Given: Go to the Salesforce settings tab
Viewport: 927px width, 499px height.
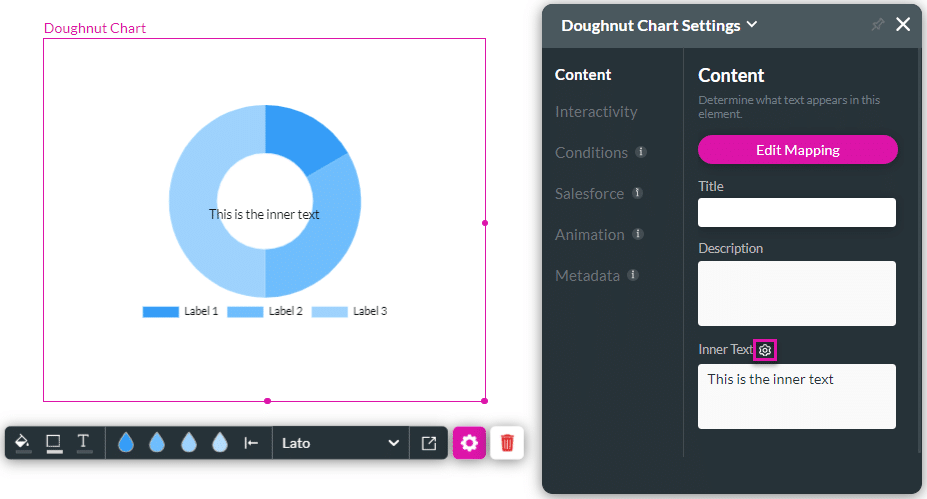Looking at the screenshot, I should coord(589,194).
